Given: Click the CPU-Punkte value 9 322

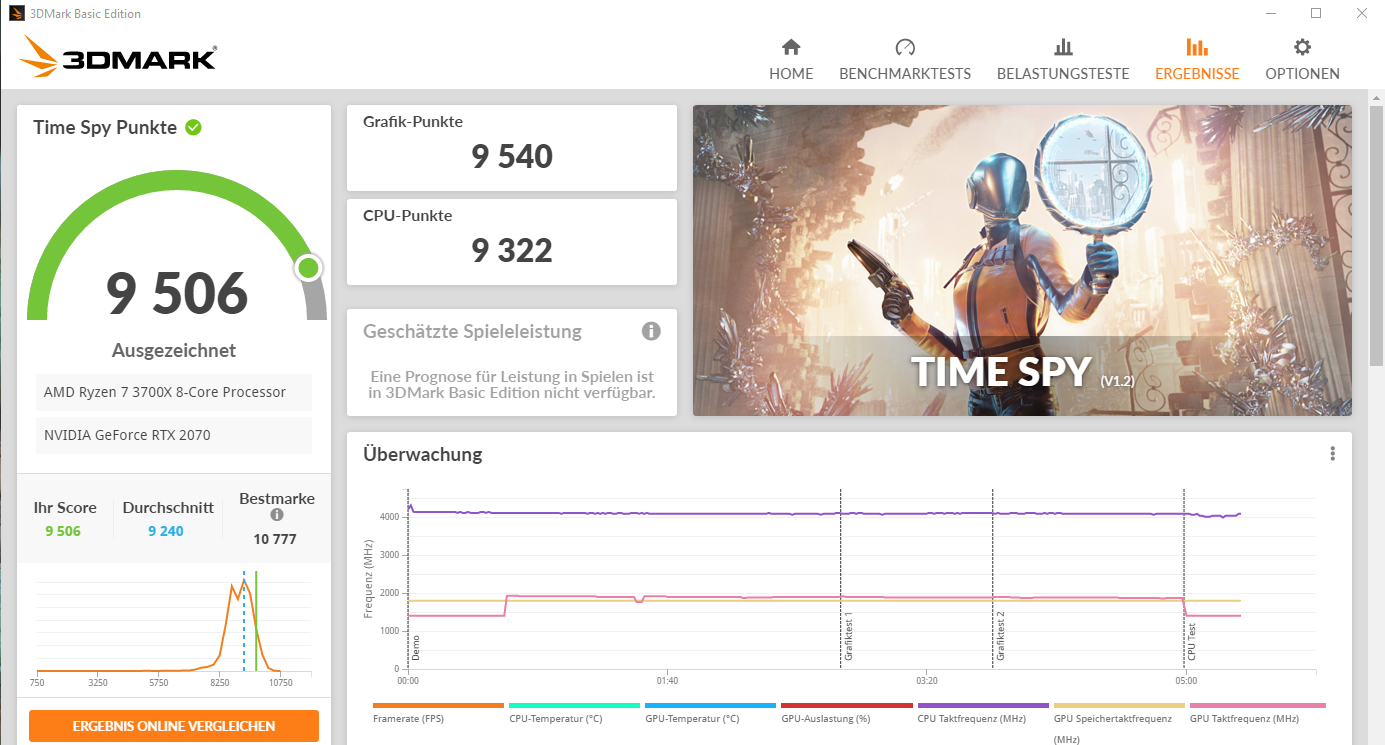Looking at the screenshot, I should 512,250.
